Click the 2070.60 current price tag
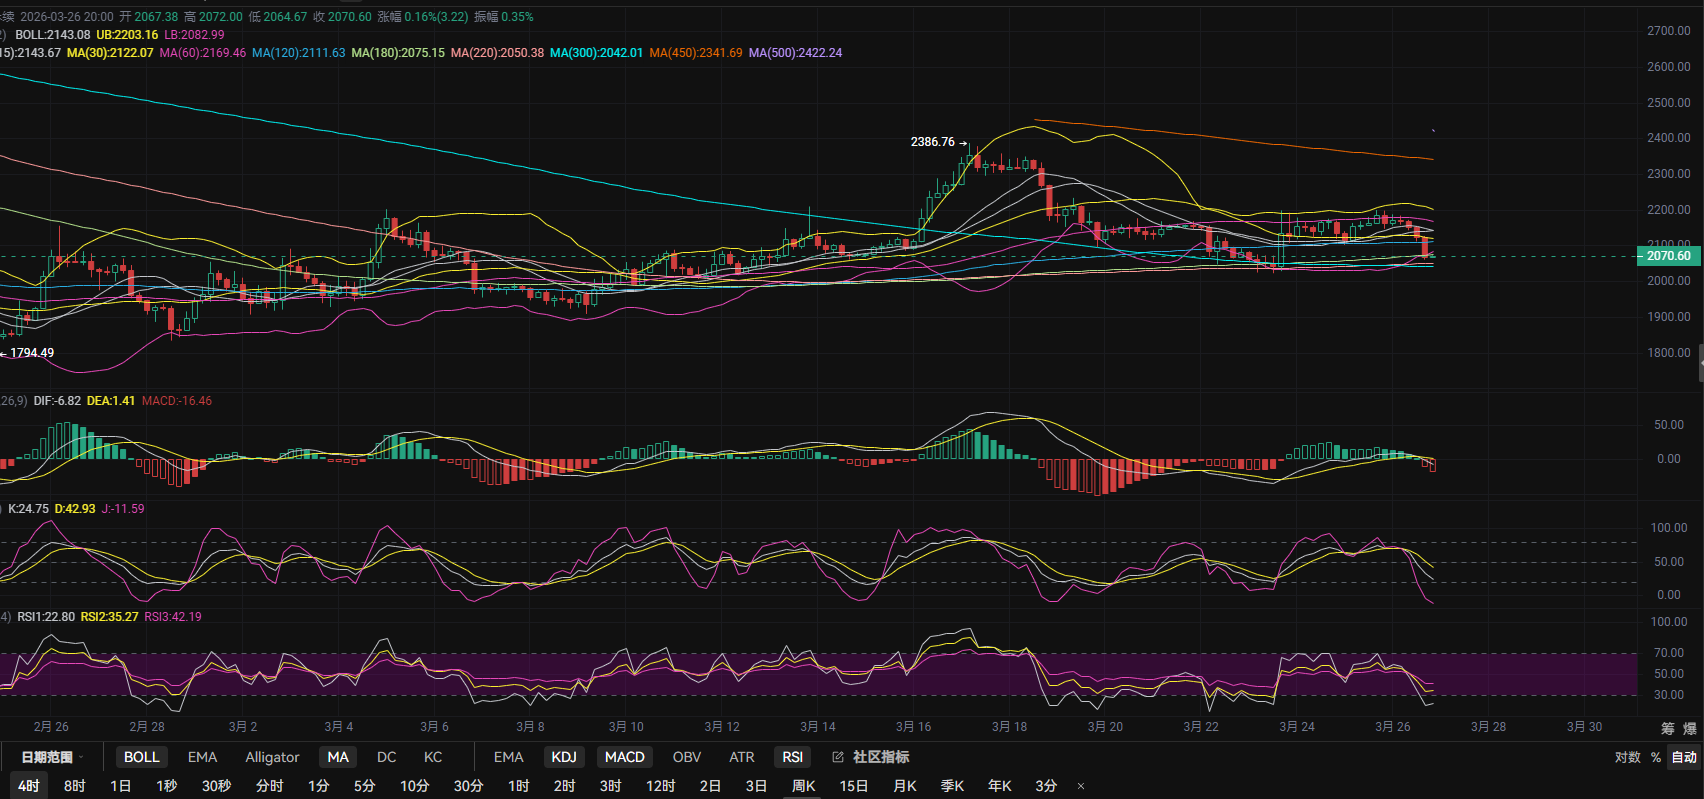Screen dimensions: 1704x799 (1668, 256)
